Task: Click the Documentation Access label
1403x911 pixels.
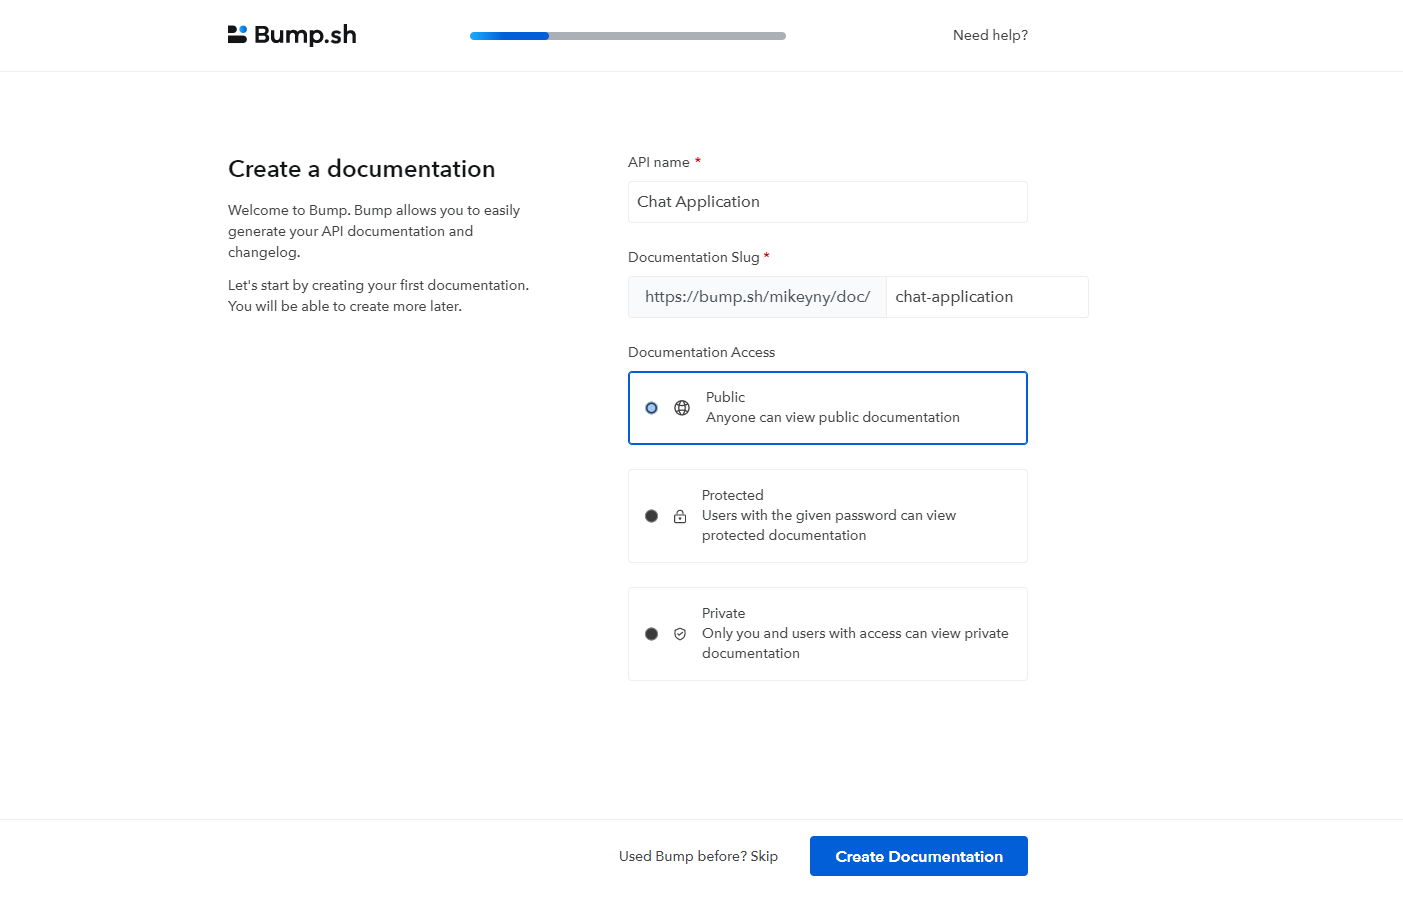Action: [x=701, y=352]
